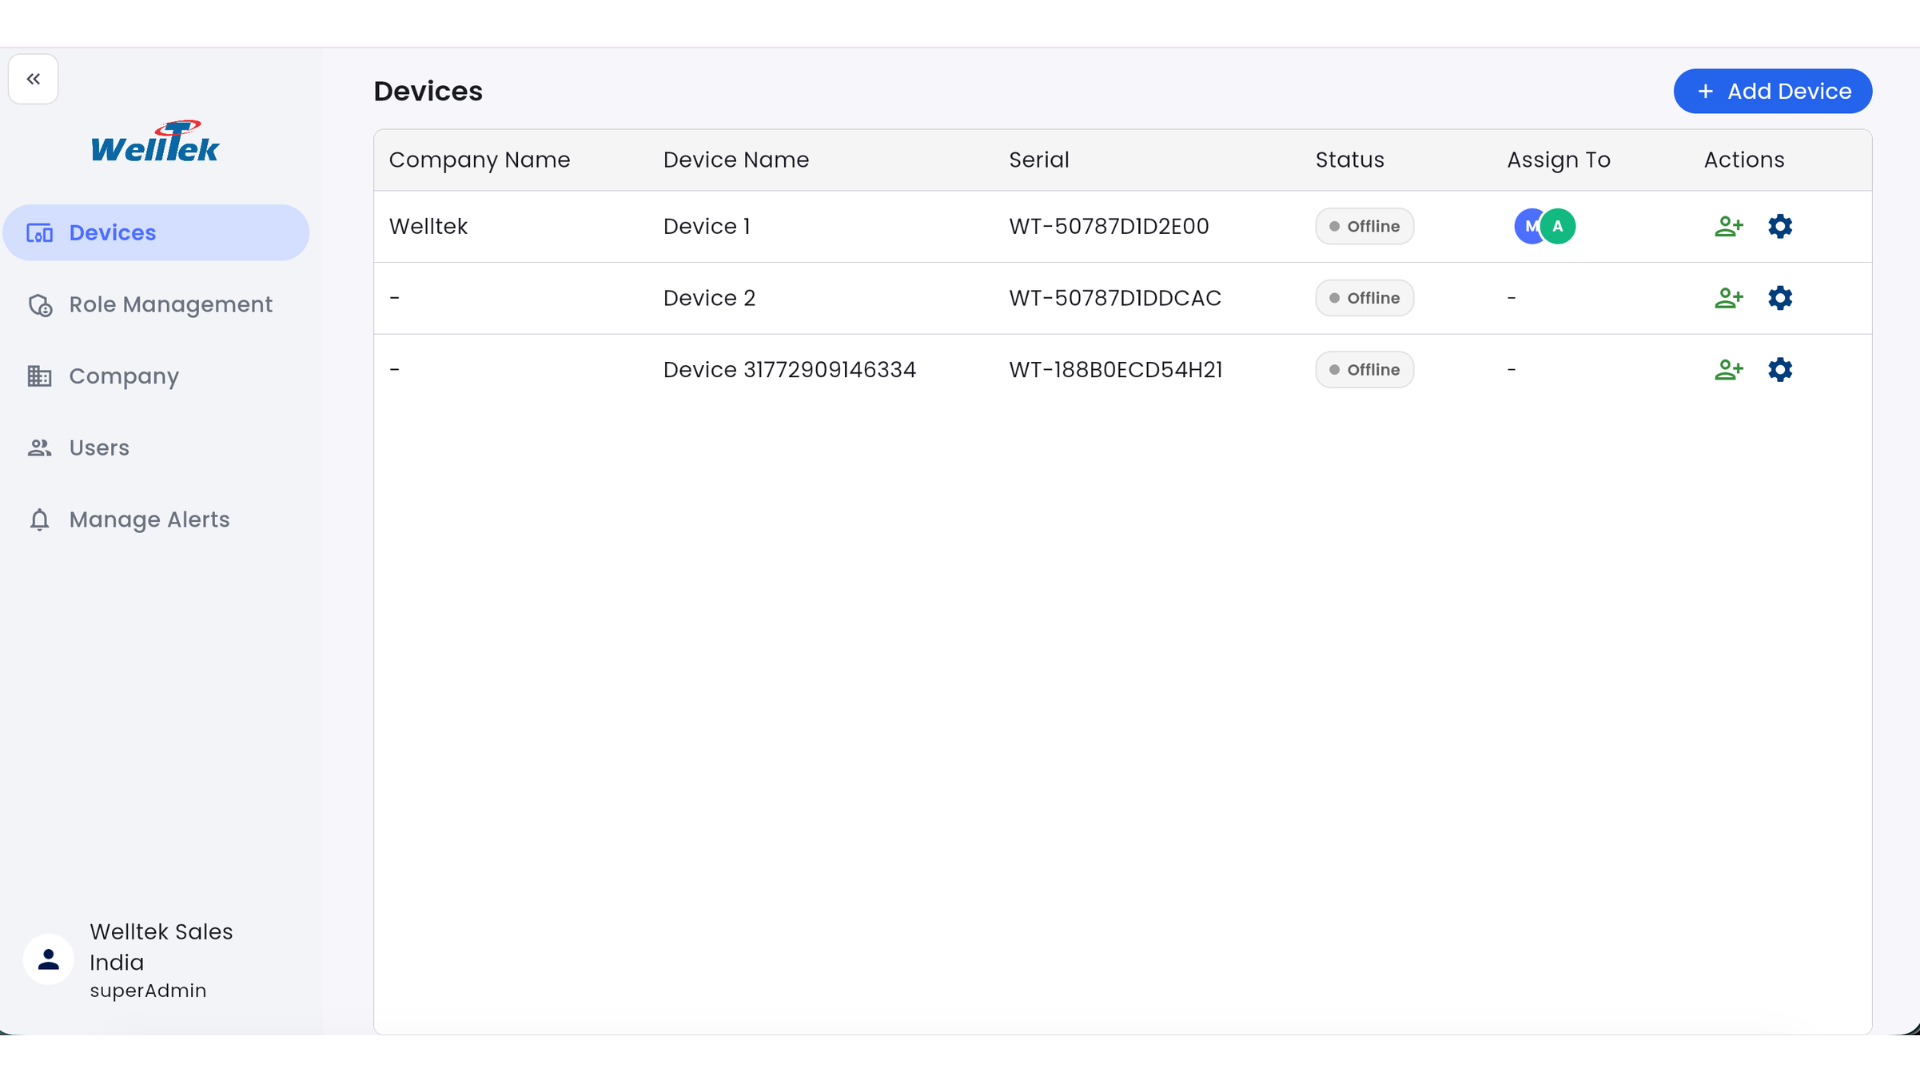Open the Users page
The height and width of the screenshot is (1080, 1920).
click(99, 448)
